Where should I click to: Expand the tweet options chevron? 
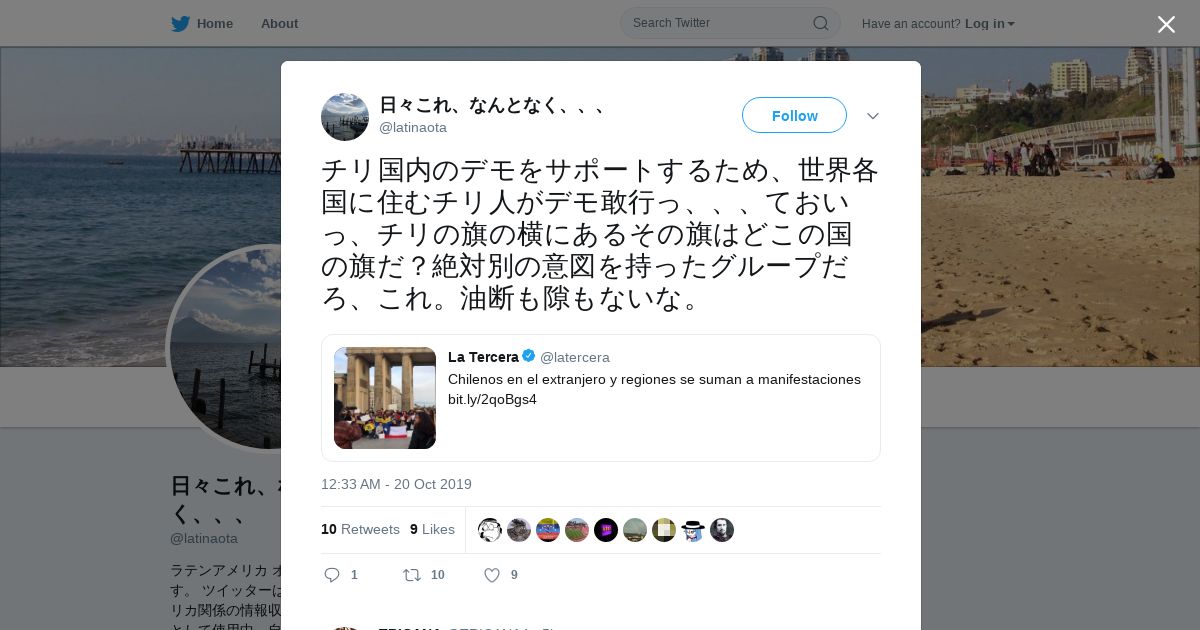click(873, 116)
